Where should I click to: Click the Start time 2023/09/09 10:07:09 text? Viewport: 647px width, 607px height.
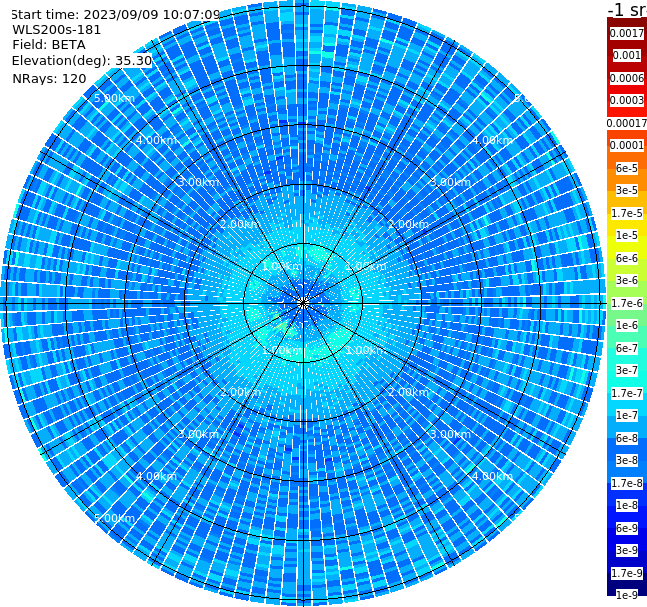pos(115,14)
